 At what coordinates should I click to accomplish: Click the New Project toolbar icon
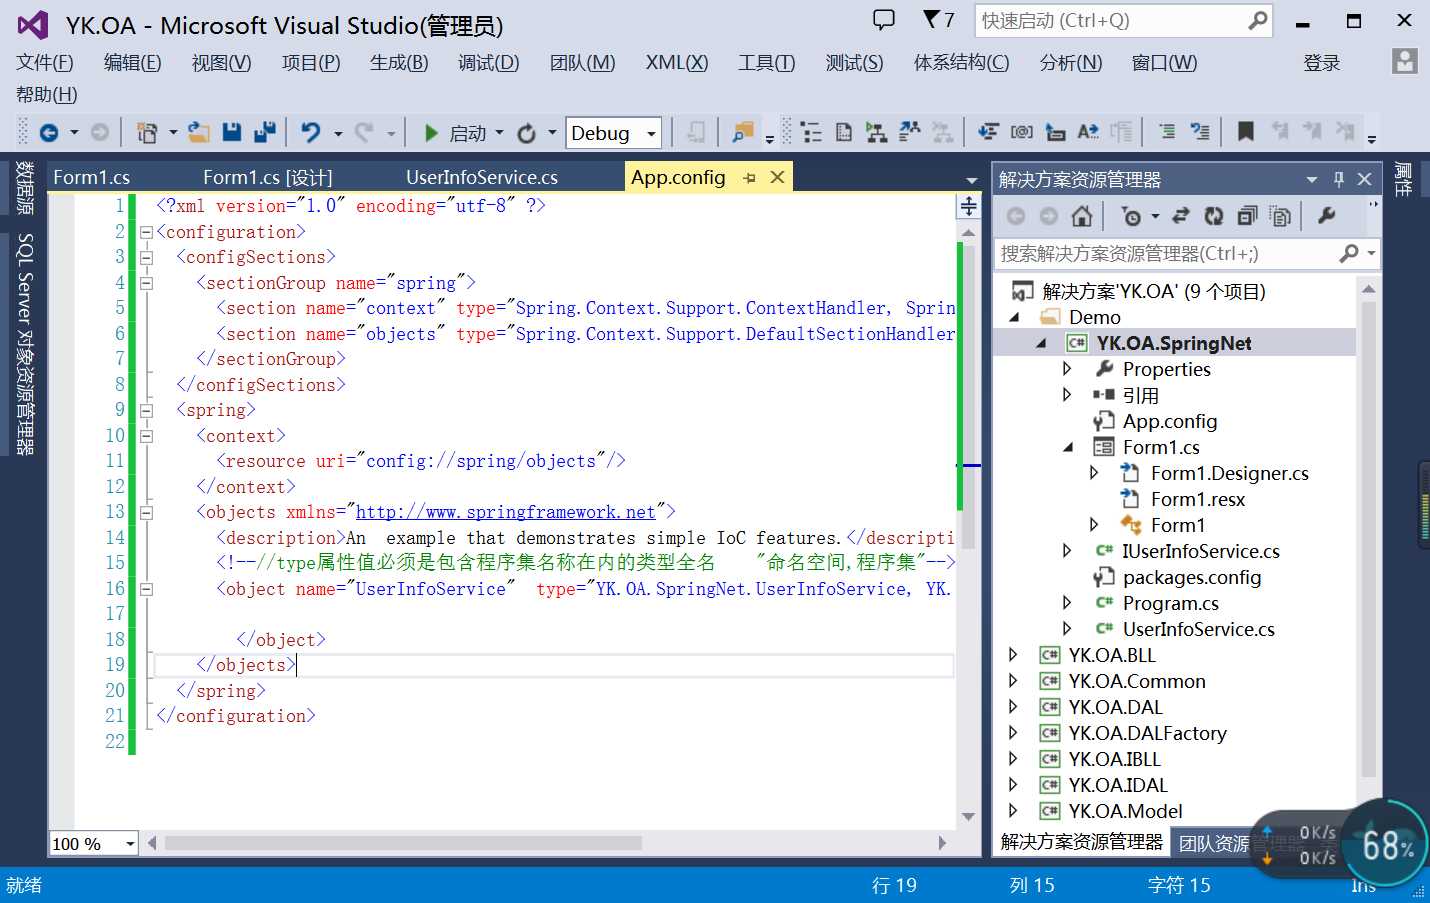(x=147, y=133)
